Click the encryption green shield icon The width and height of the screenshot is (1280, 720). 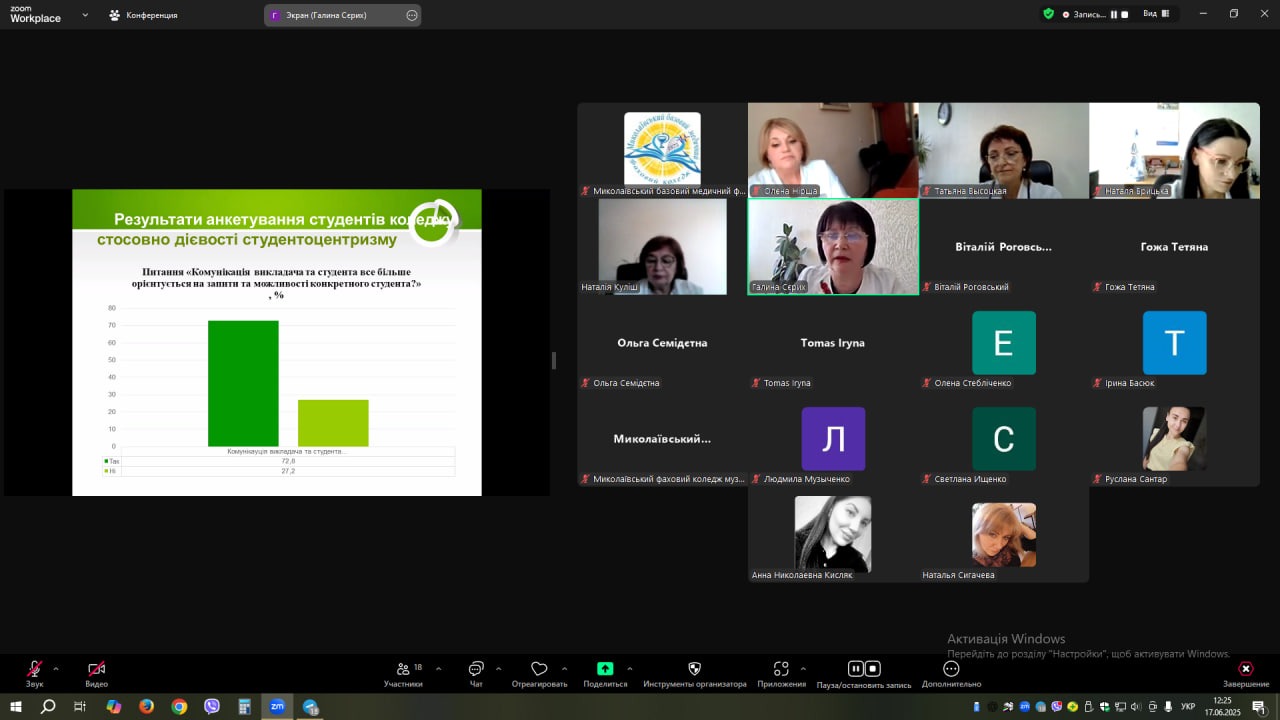point(1048,14)
